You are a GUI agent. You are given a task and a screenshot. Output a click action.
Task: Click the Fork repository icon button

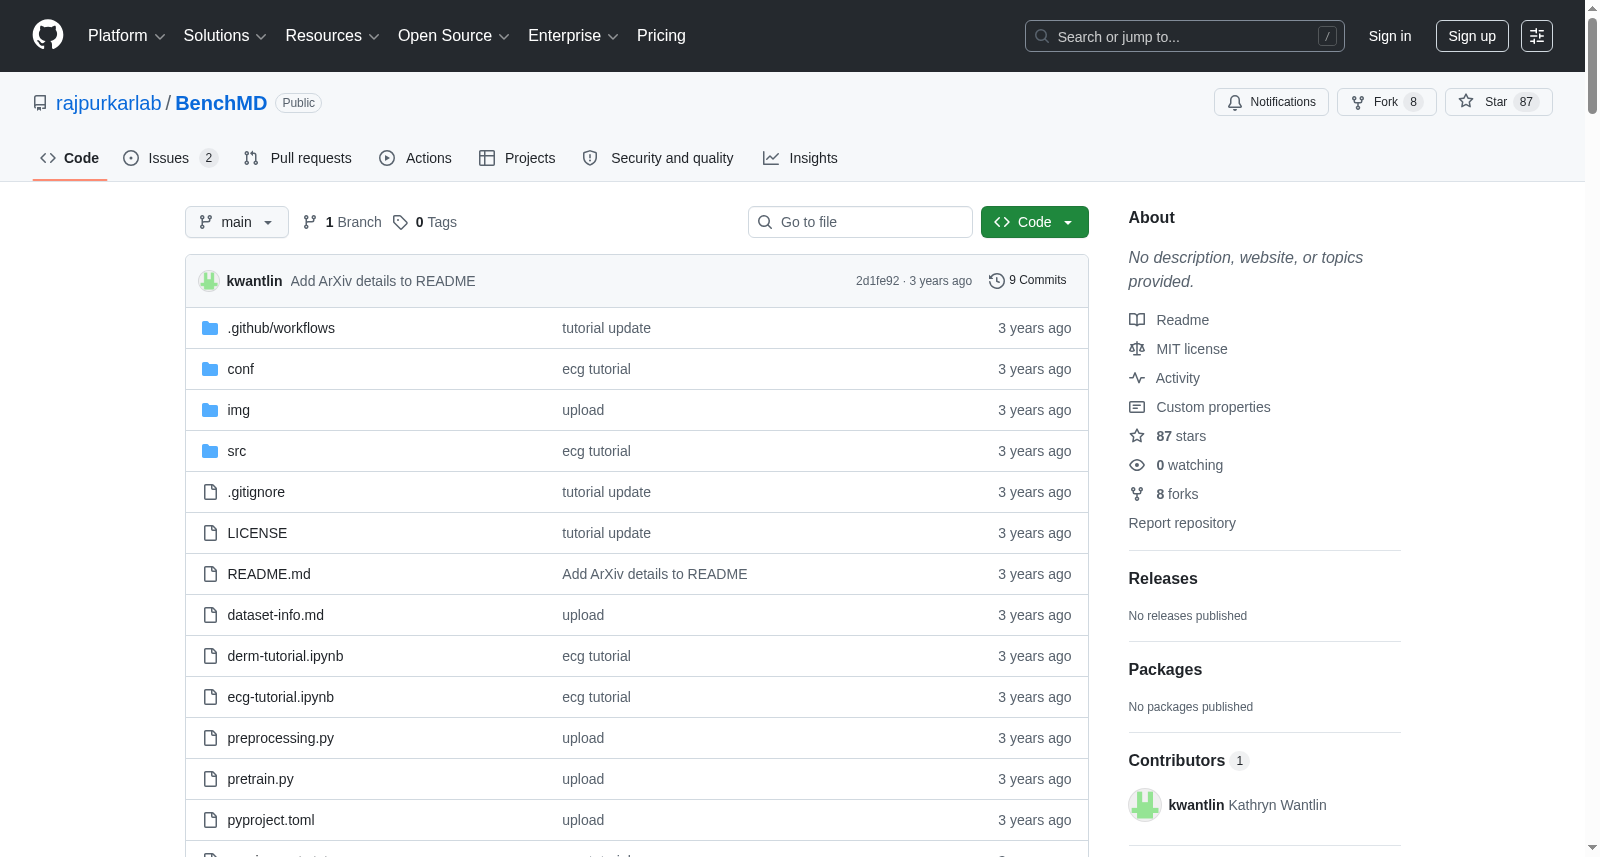coord(1386,102)
